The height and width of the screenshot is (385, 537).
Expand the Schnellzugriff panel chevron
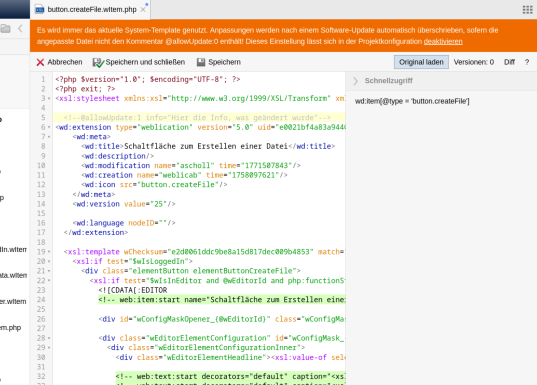coord(355,81)
